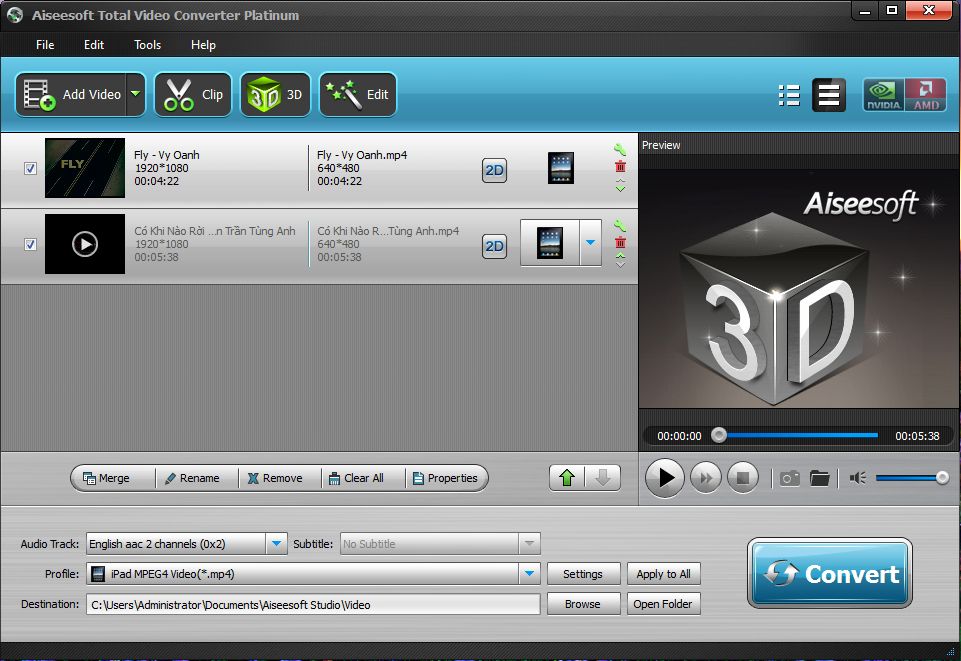This screenshot has height=661, width=961.
Task: Toggle the 2D button on Có Khi Nào row
Action: [x=495, y=246]
